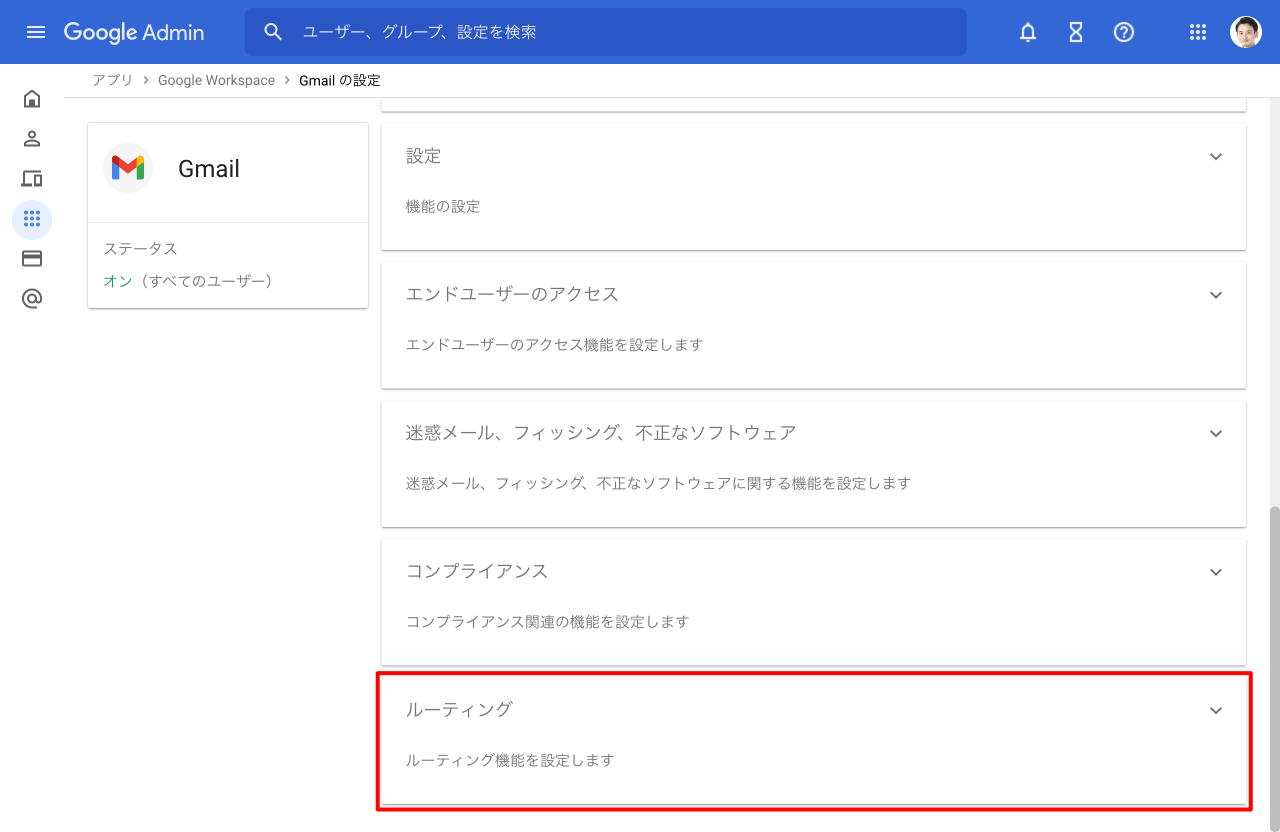Viewport: 1280px width, 832px height.
Task: Click the アプリ breadcrumb link
Action: tap(112, 80)
